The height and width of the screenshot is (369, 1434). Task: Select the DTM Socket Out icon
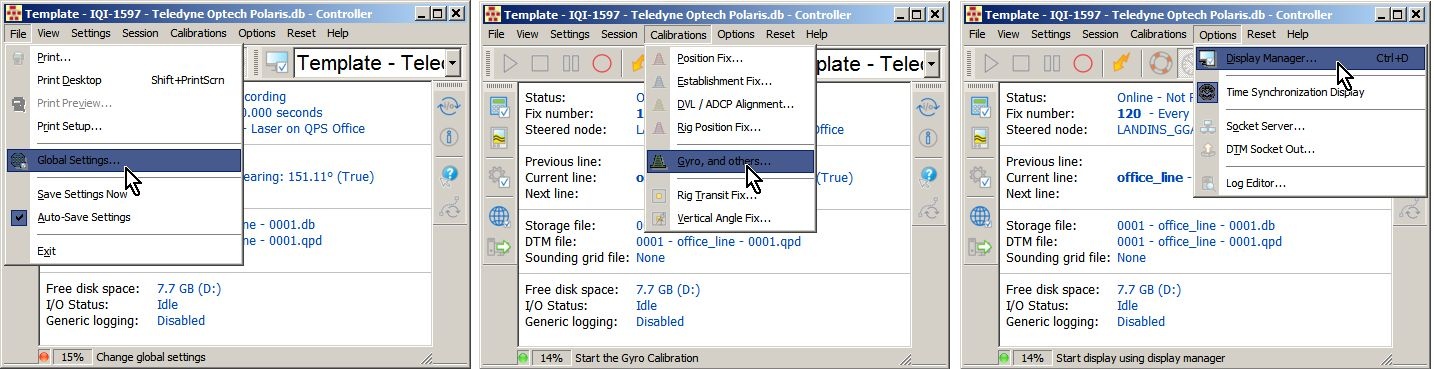click(x=1209, y=150)
